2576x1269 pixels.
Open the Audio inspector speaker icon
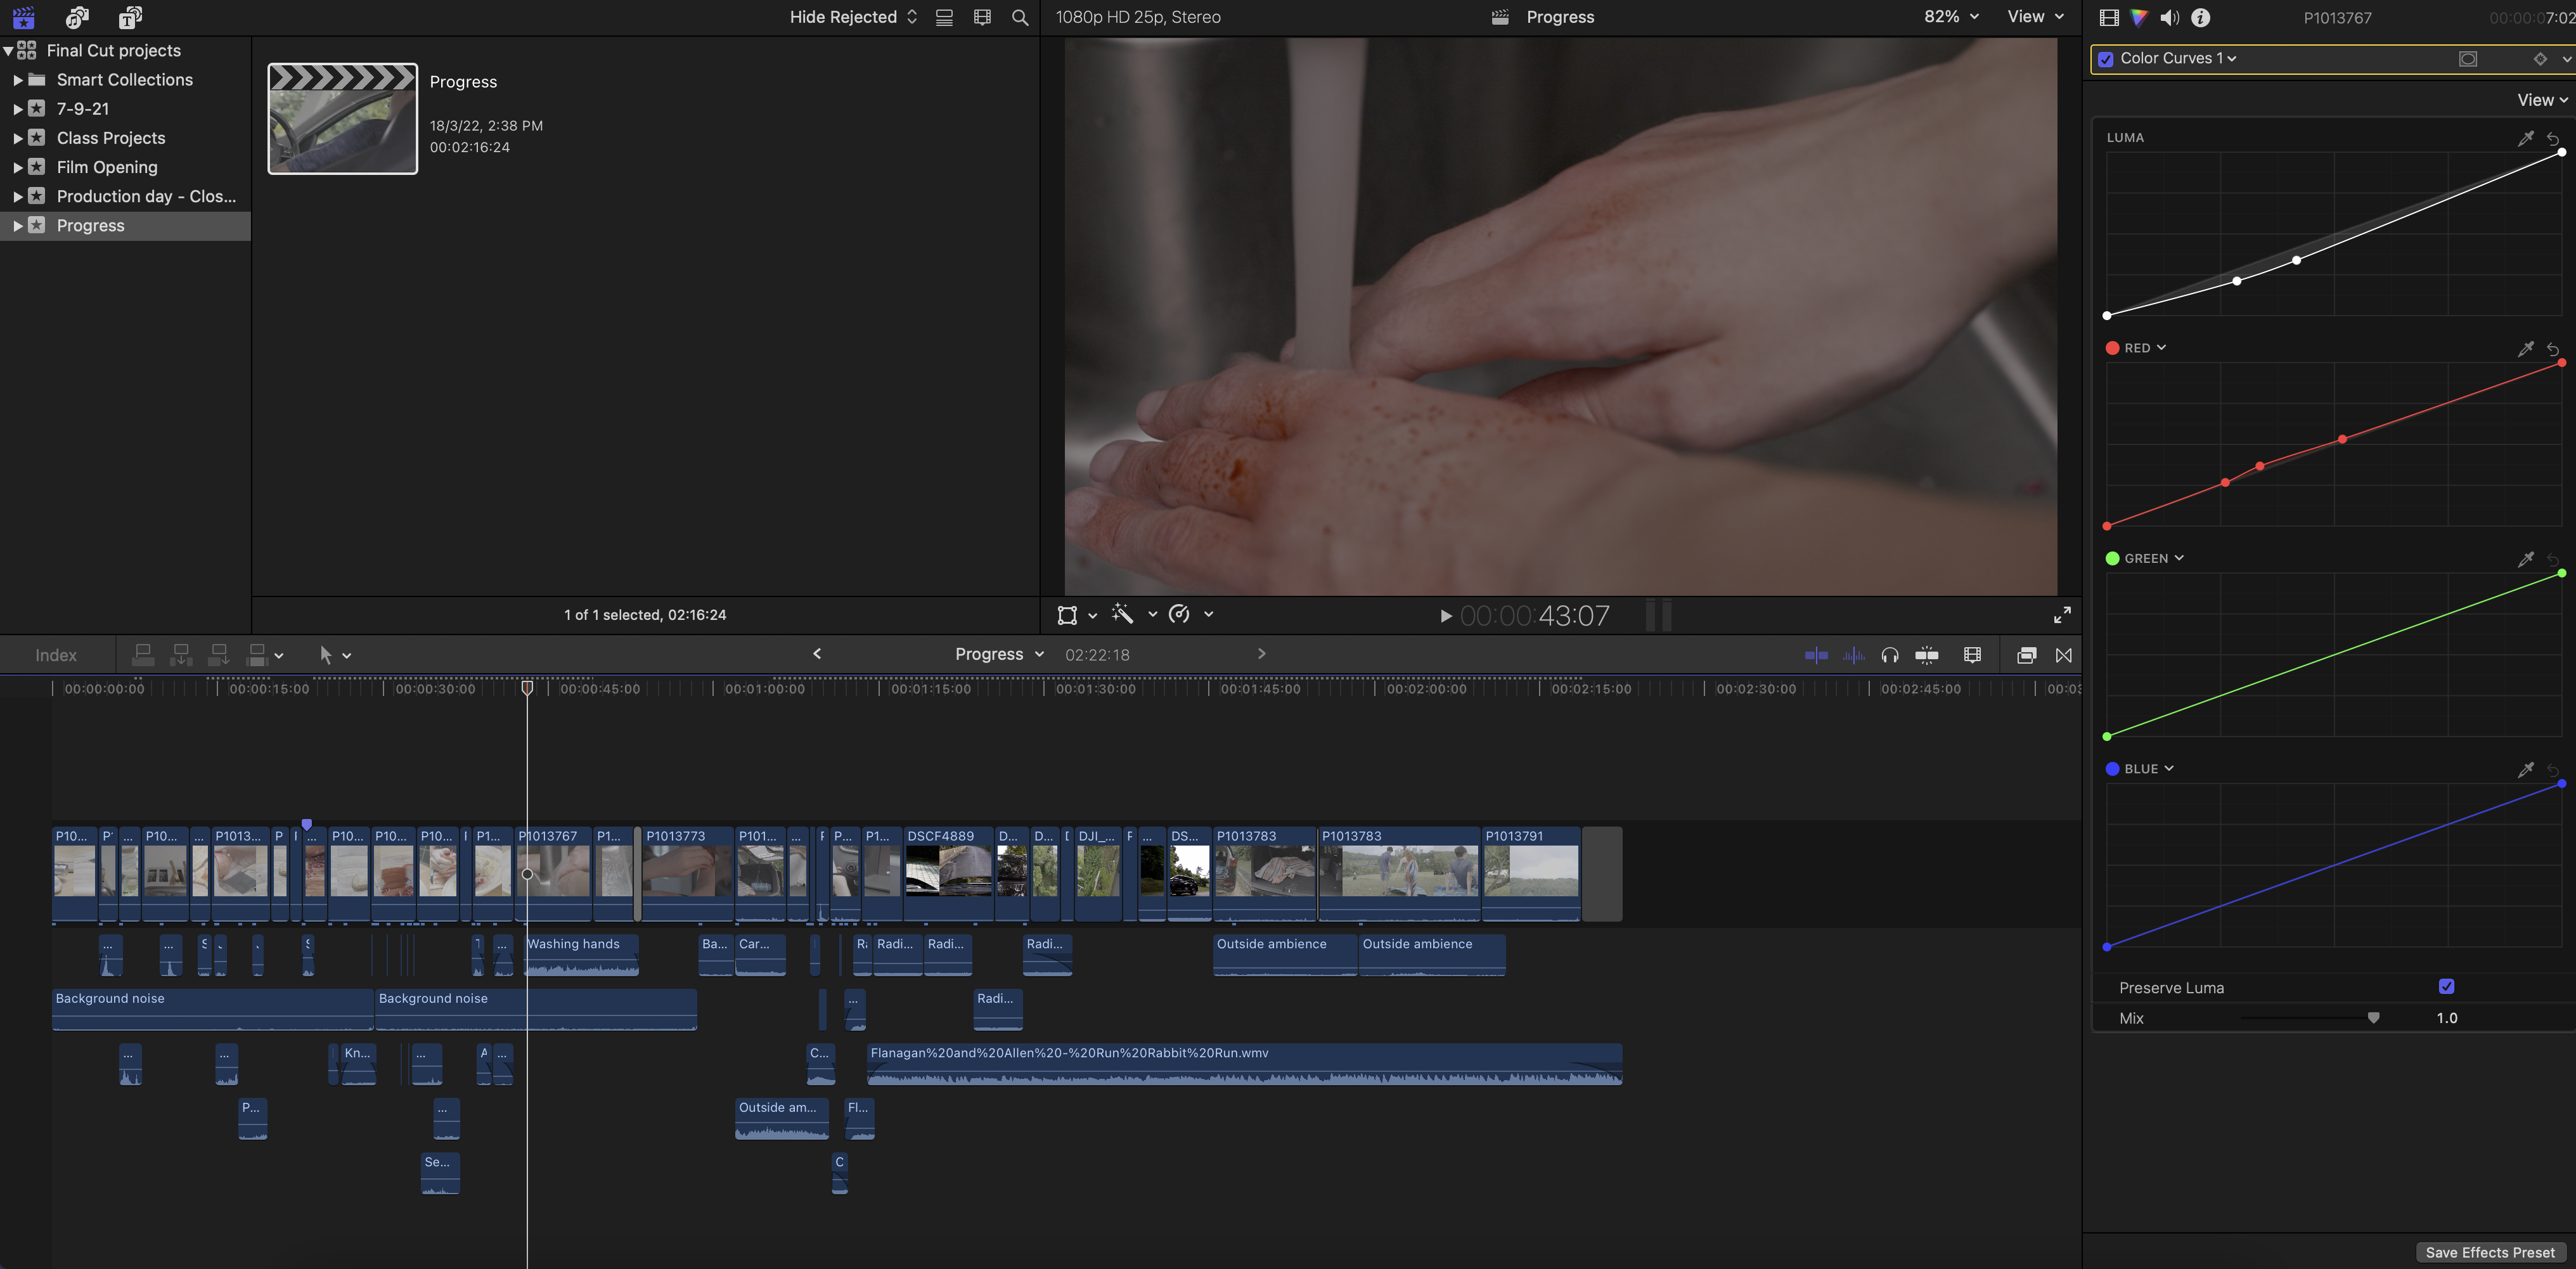point(2169,17)
